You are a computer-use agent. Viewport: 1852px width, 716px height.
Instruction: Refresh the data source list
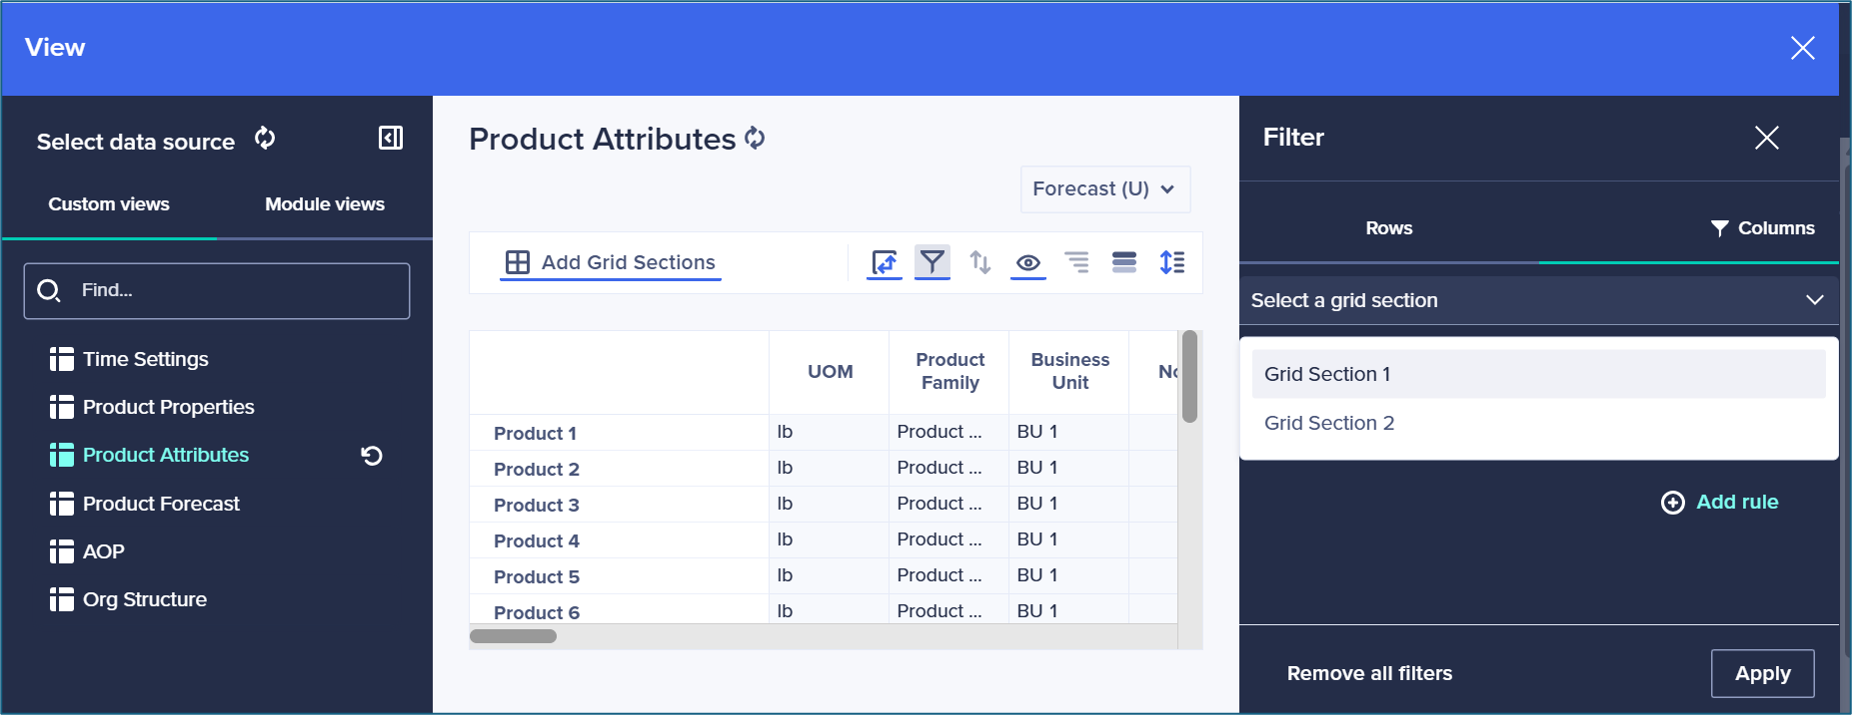click(265, 138)
